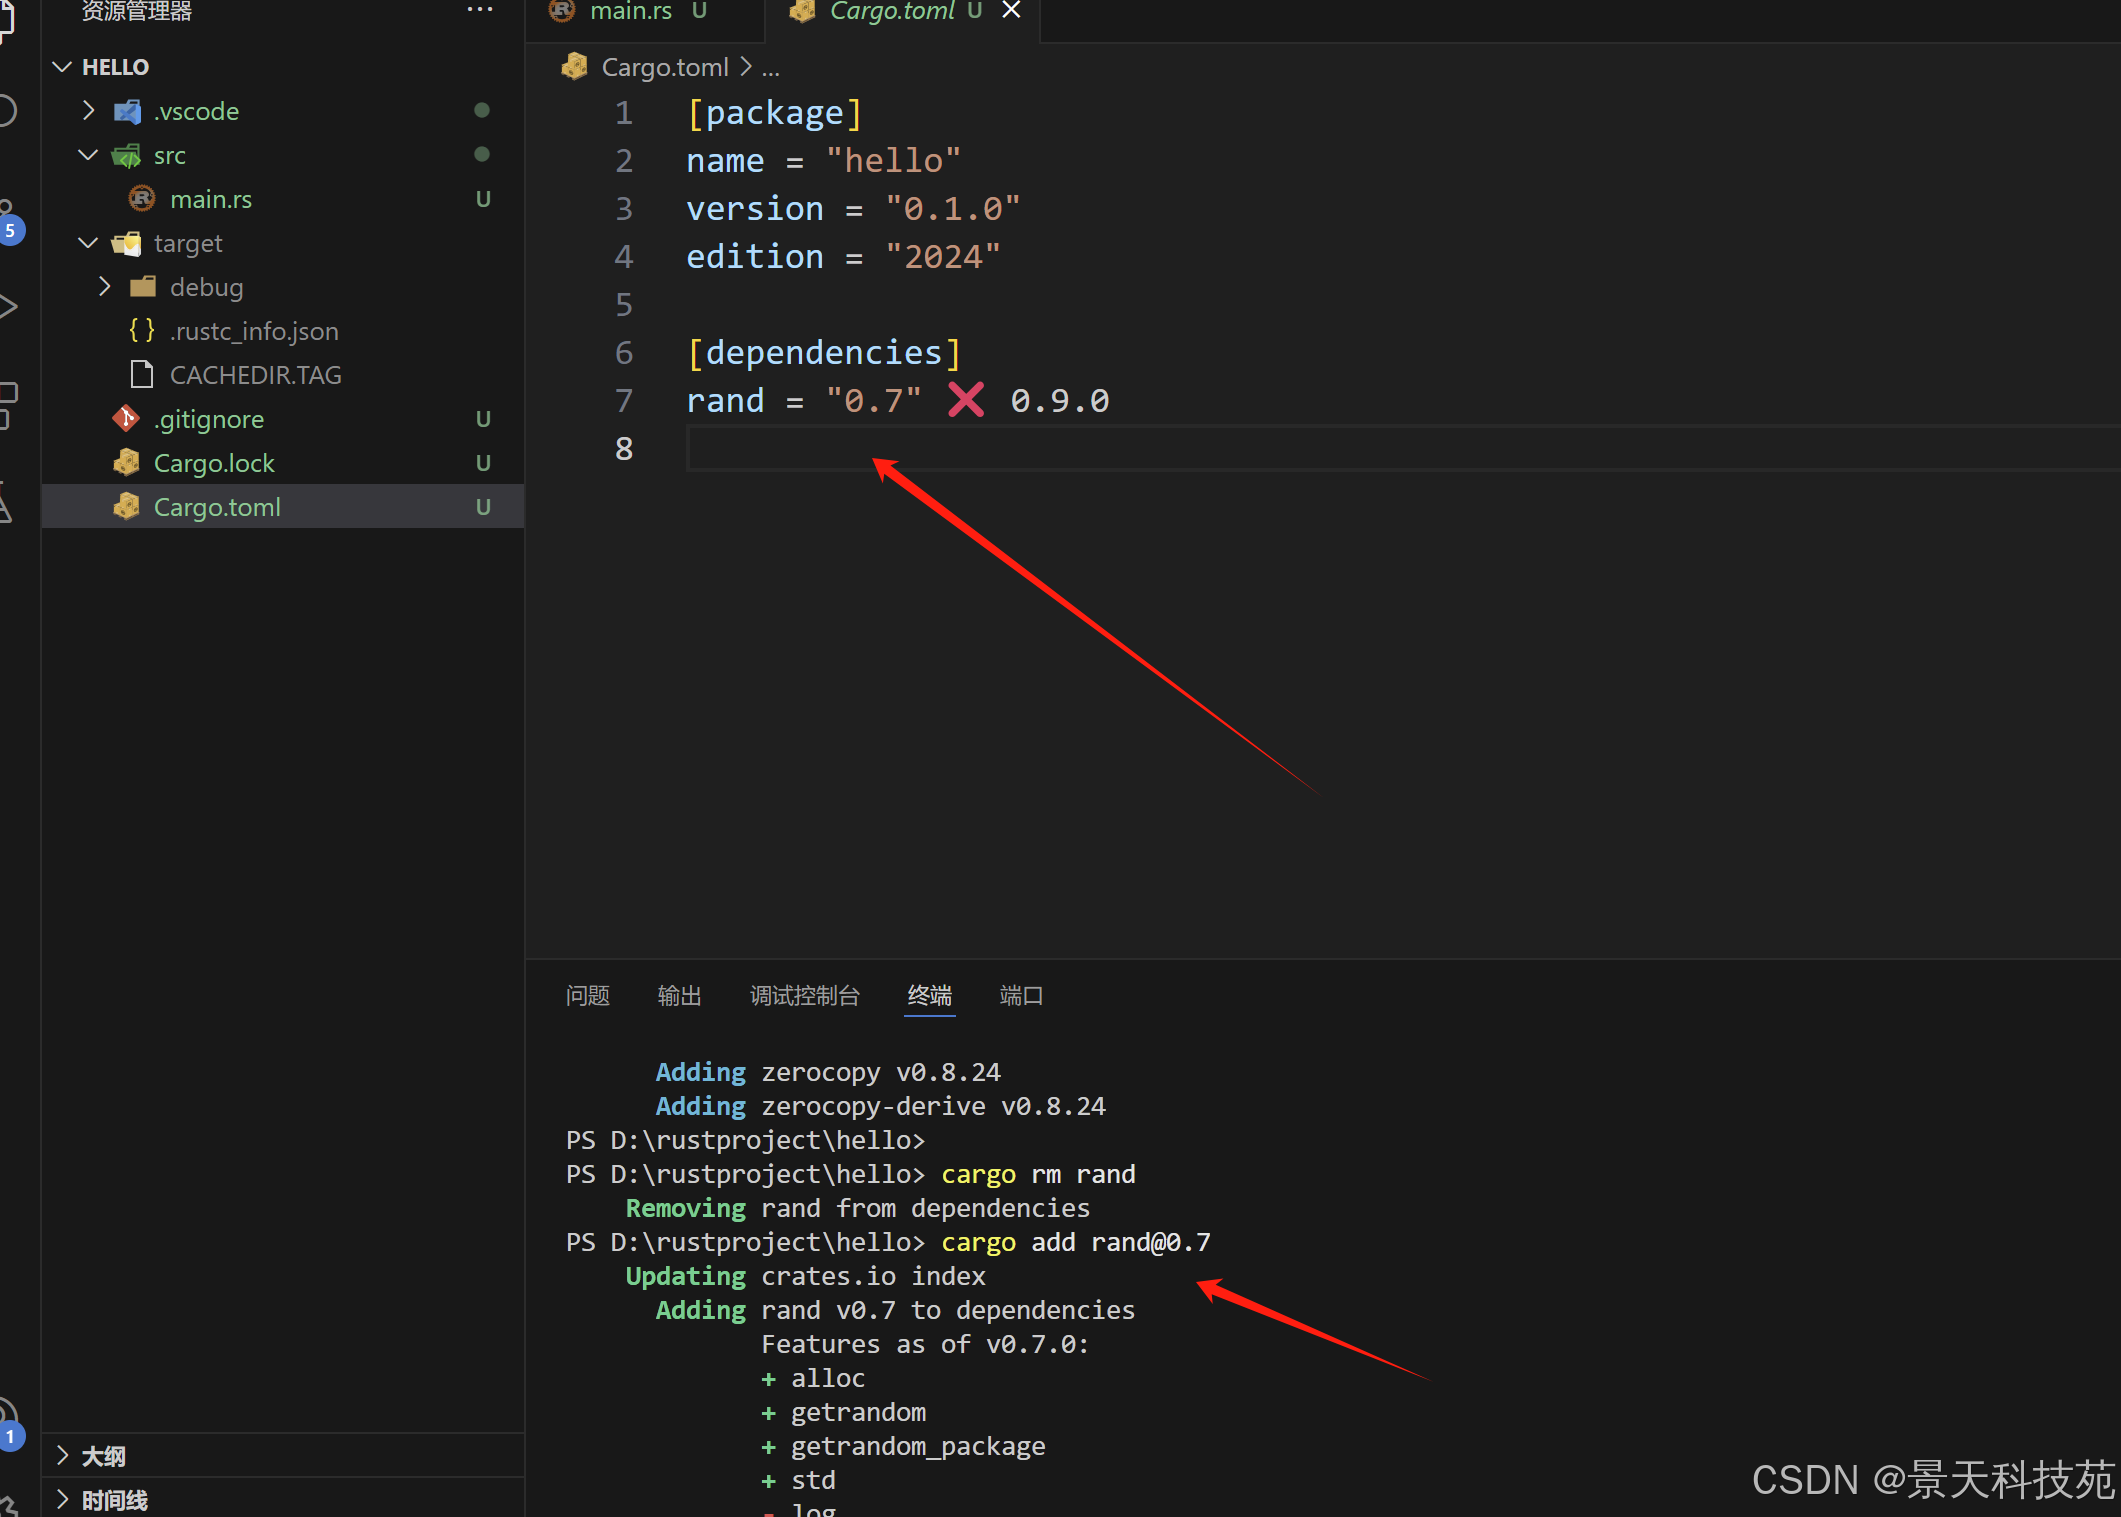Open the .rustc_info.json file
Screen dimensions: 2121x1517
(x=253, y=331)
